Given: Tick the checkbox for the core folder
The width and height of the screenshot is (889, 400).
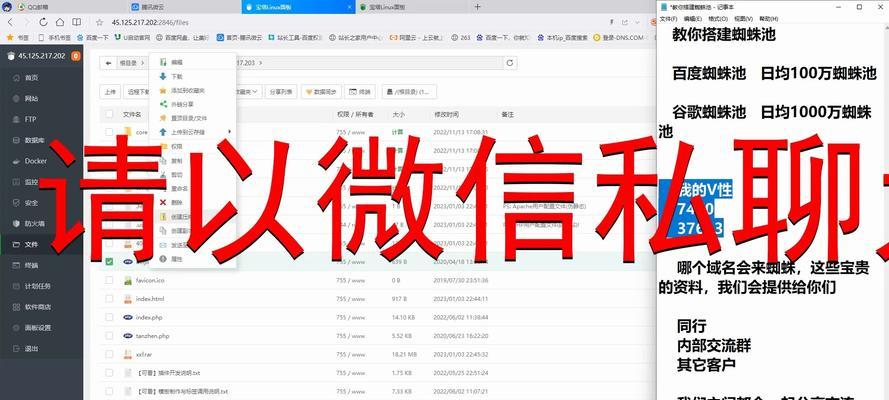Looking at the screenshot, I should [109, 132].
